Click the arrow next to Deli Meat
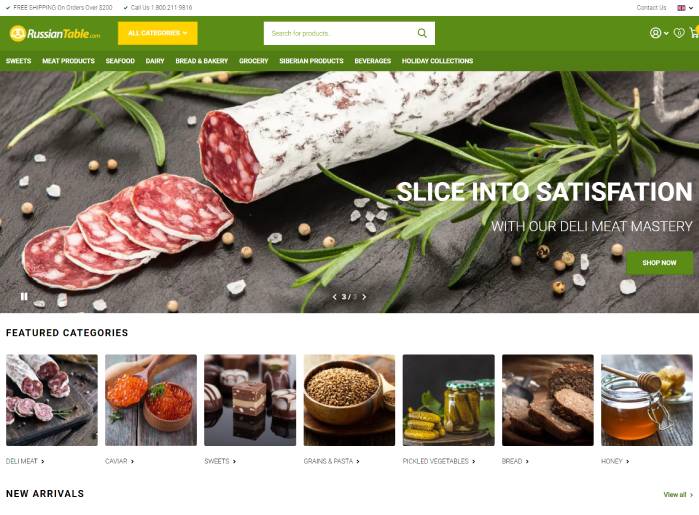Screen dimensions: 699x515 [x=43, y=461]
